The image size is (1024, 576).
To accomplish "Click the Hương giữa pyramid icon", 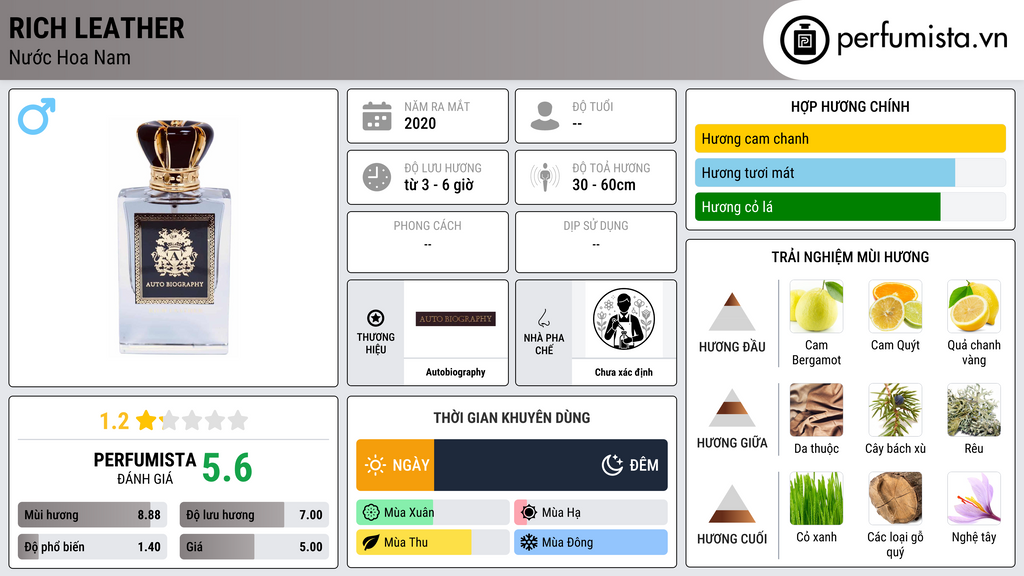I will (732, 408).
